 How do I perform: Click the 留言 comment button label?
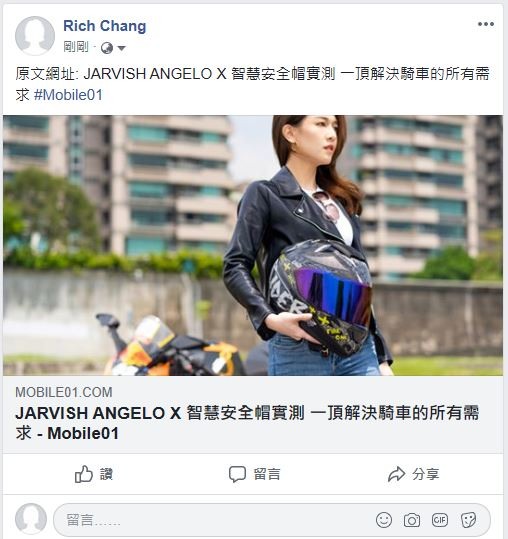click(267, 474)
